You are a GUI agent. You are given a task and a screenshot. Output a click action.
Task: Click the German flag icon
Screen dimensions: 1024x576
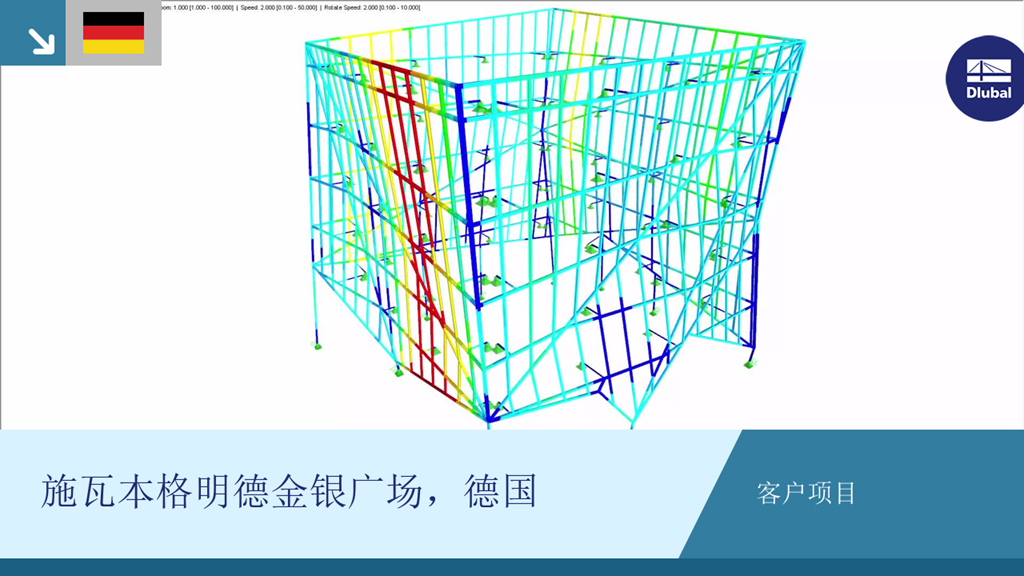click(114, 33)
